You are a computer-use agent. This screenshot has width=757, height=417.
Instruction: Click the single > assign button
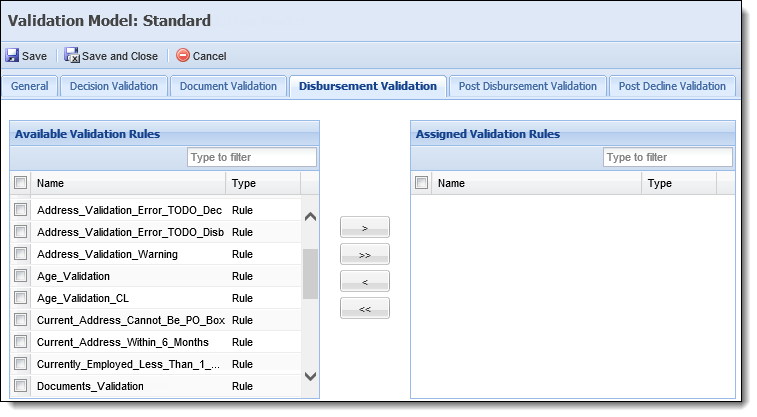[364, 227]
